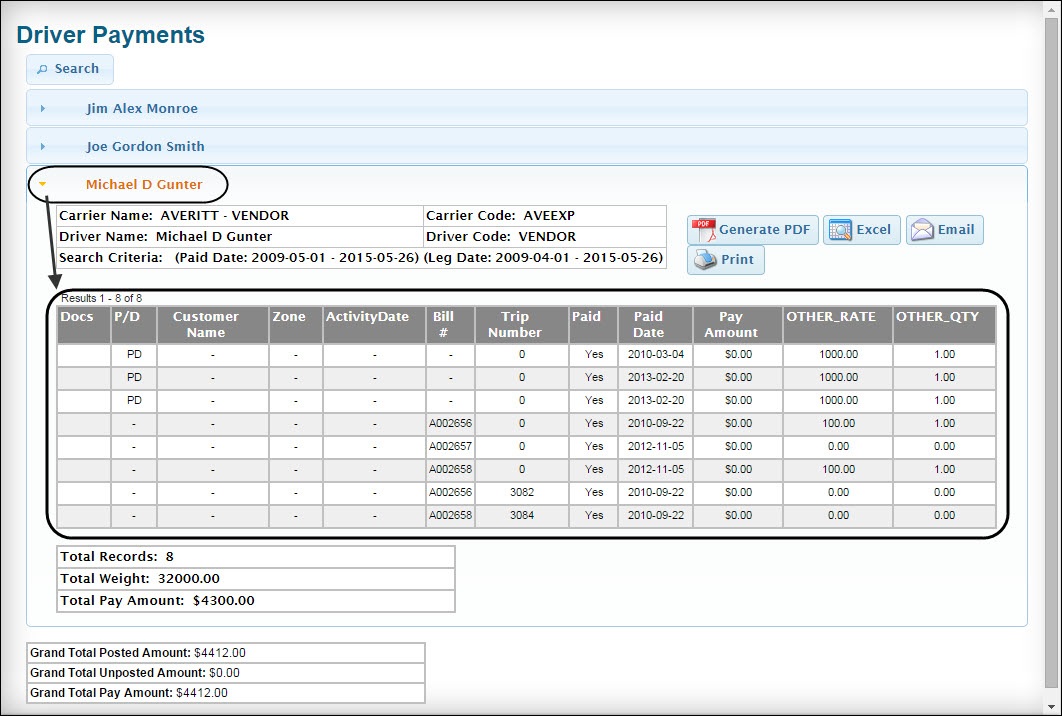
Task: Sort by the Paid Date column header
Action: (x=648, y=324)
